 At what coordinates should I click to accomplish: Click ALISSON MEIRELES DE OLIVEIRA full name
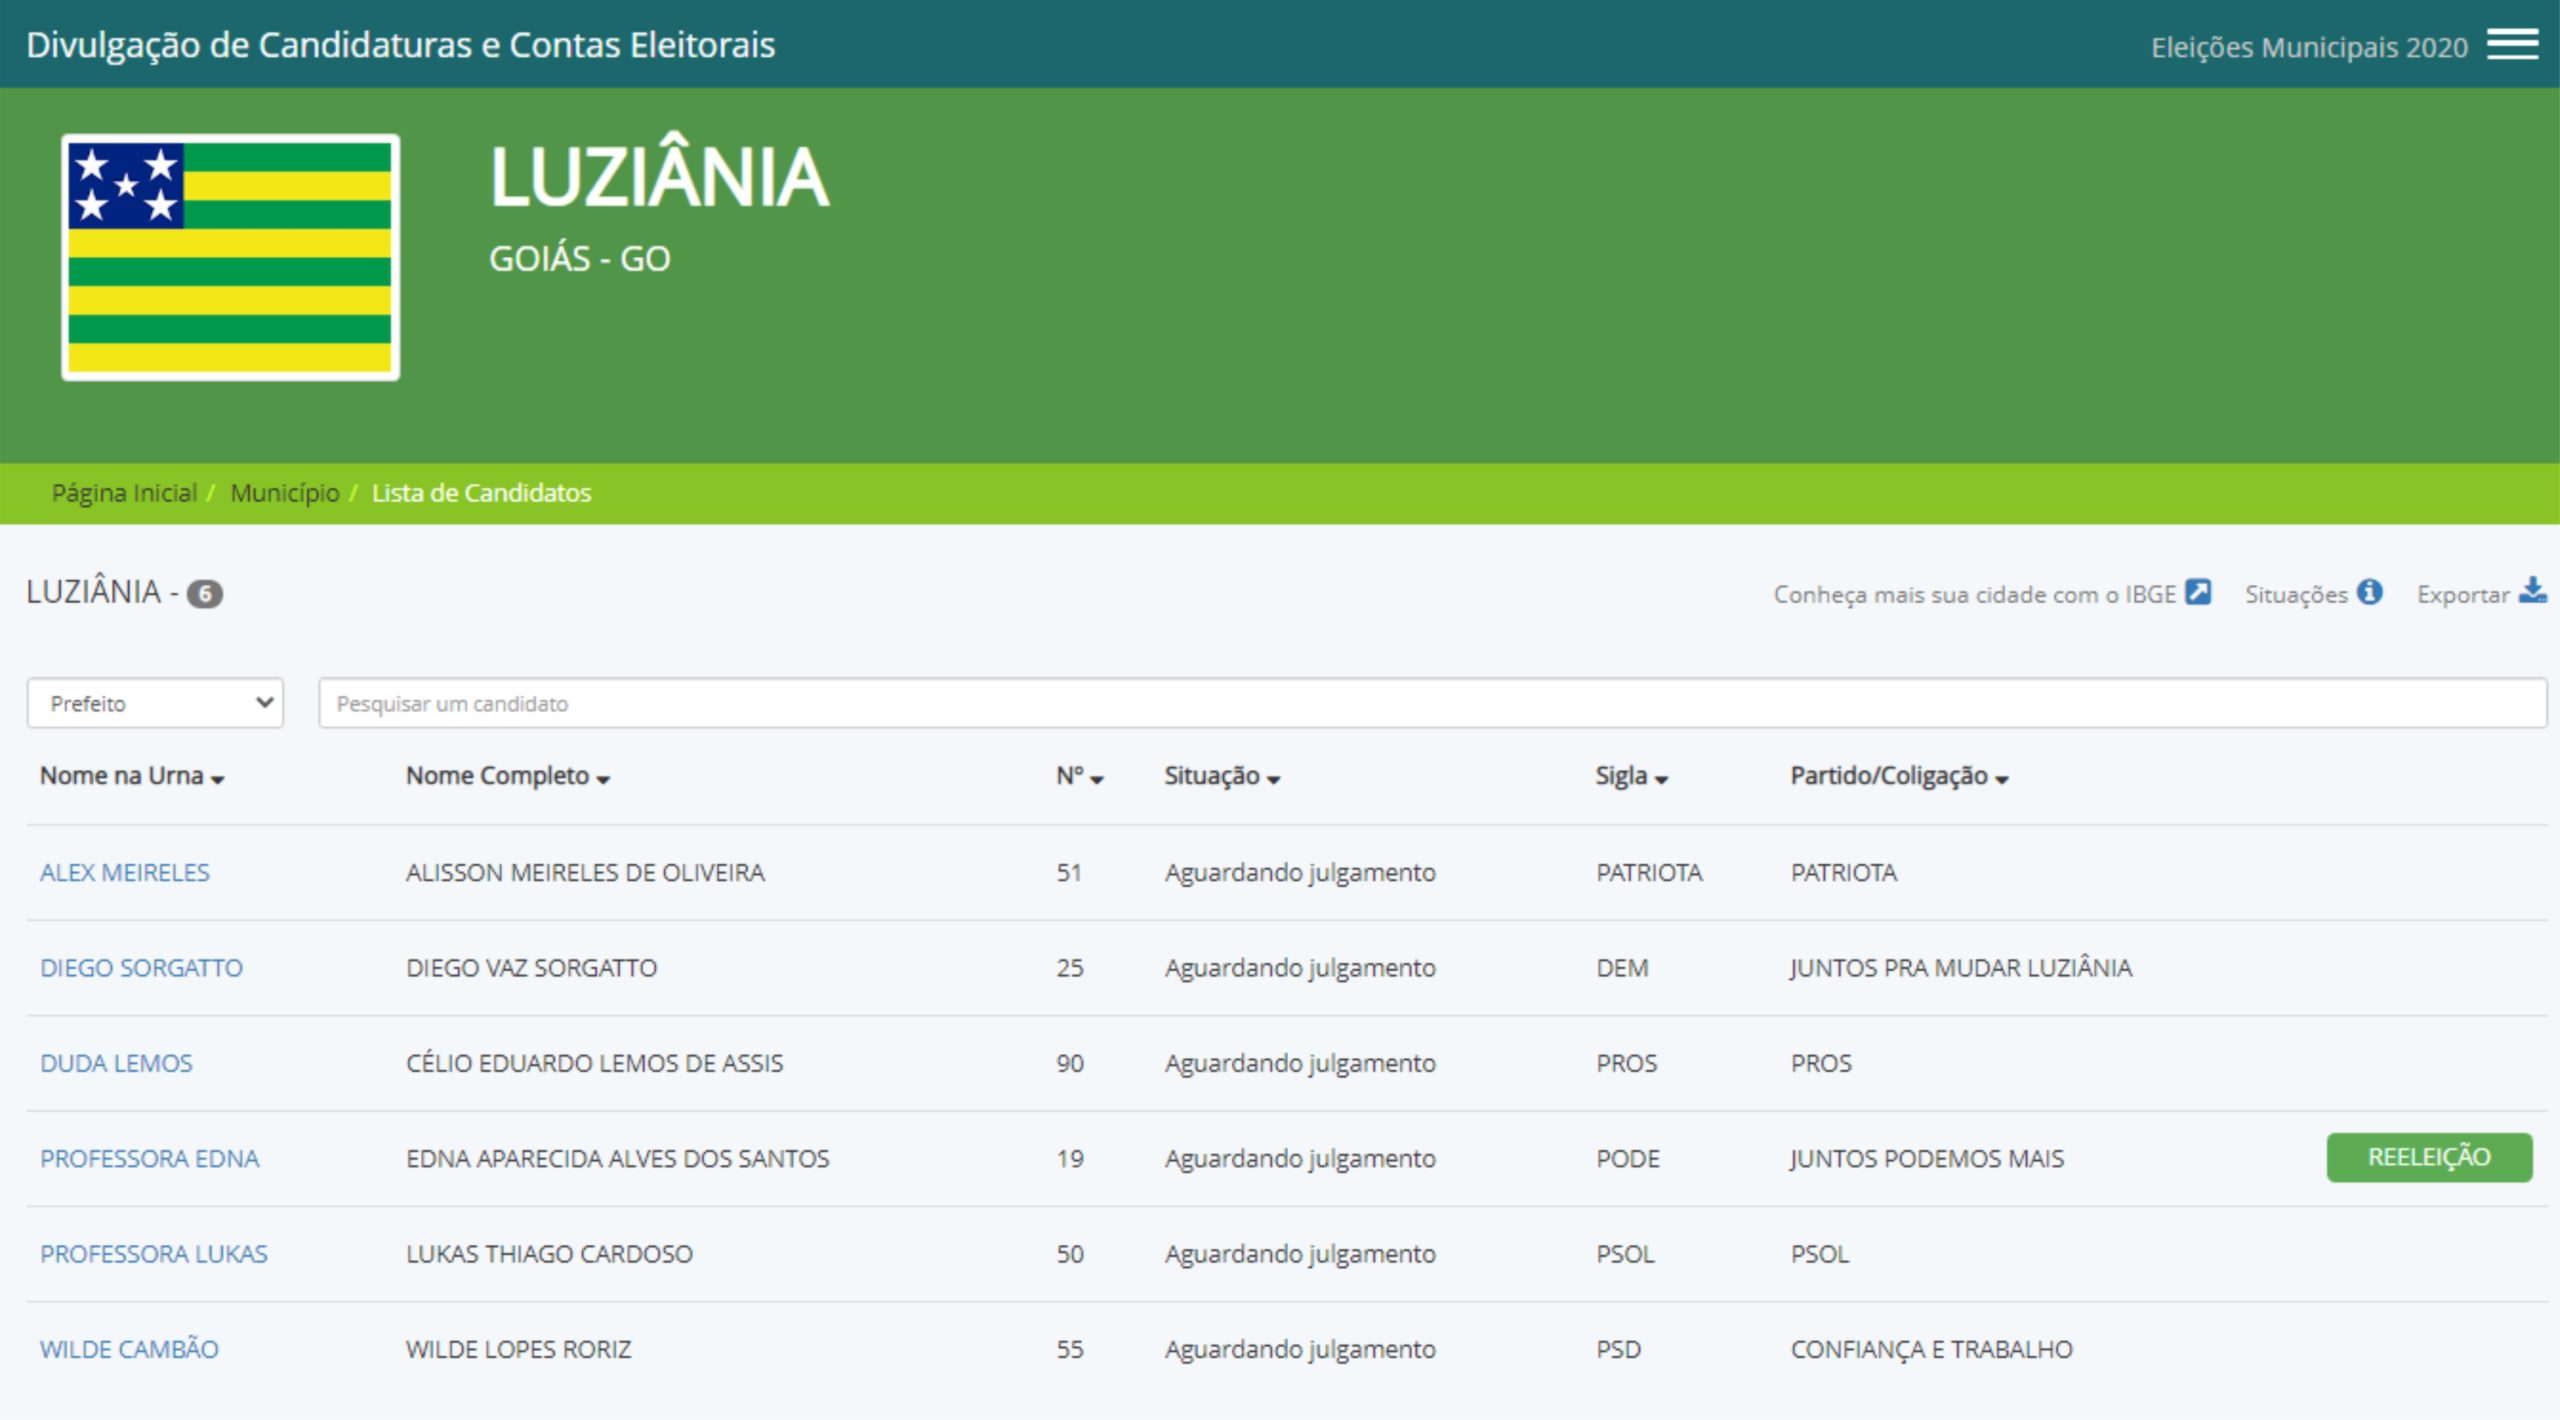(x=585, y=872)
